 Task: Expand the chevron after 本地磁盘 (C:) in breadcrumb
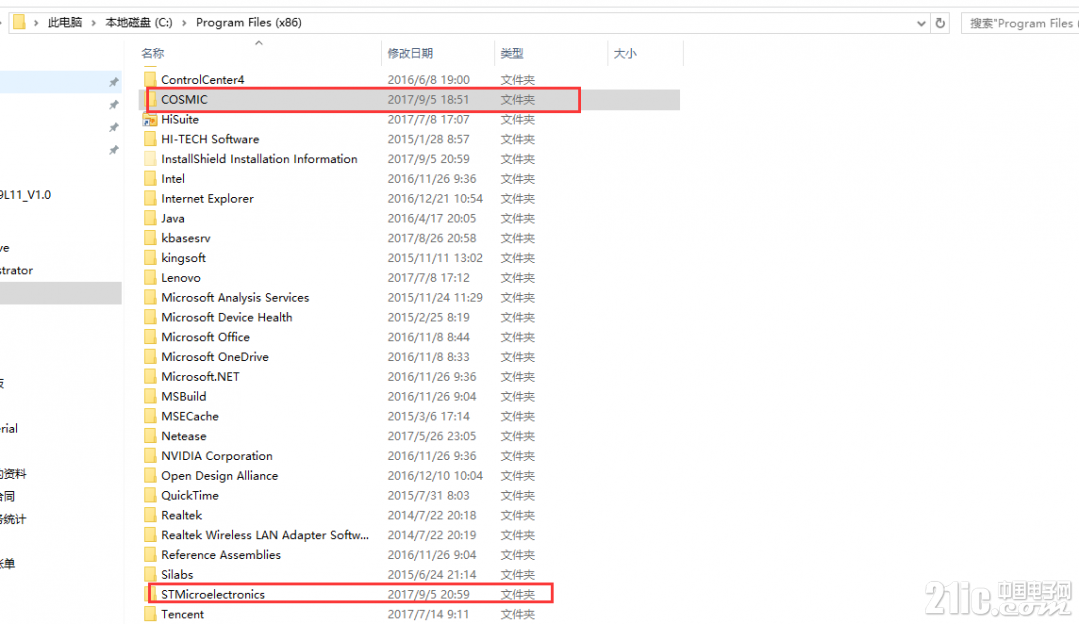[x=184, y=23]
